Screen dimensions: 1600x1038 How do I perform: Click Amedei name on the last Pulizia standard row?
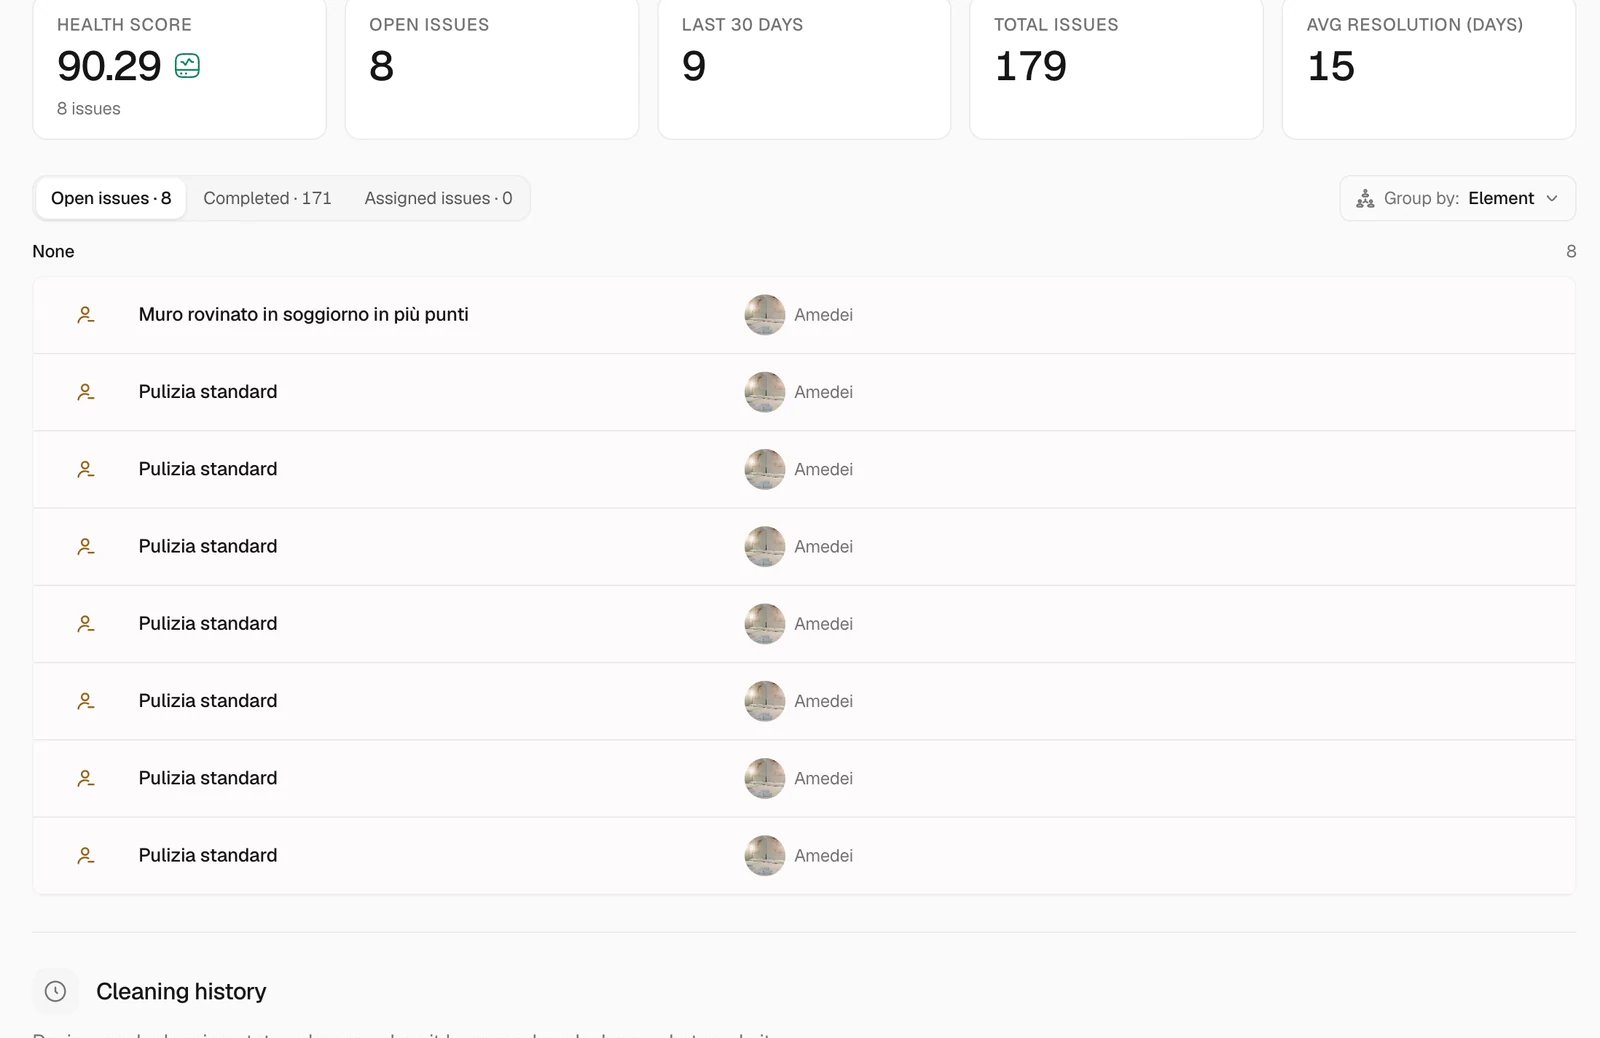click(x=824, y=856)
